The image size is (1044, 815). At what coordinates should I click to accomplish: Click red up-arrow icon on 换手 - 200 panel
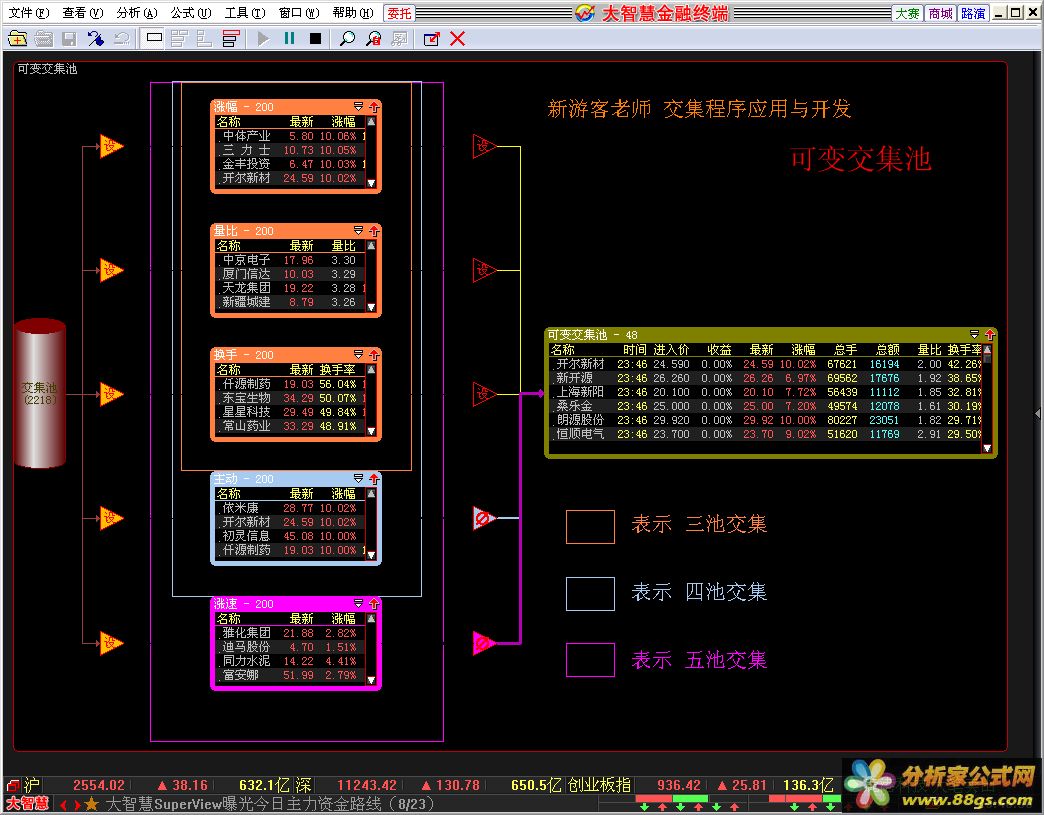[x=374, y=355]
